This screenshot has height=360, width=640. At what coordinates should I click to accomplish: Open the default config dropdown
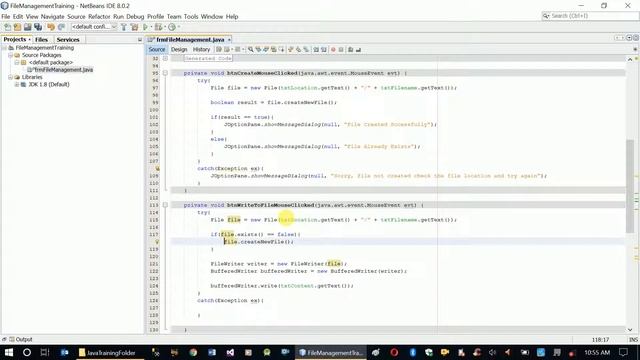94,27
